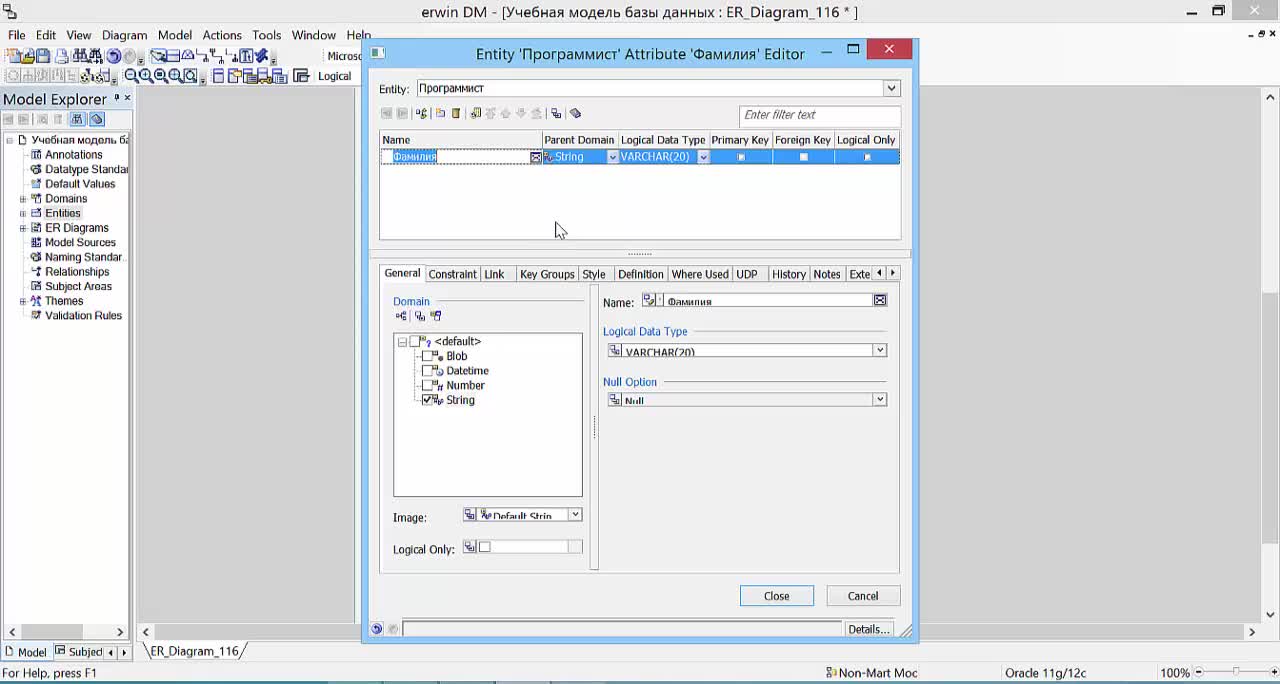This screenshot has height=684, width=1280.
Task: Open the Logical Data Type dropdown arrow
Action: coord(880,350)
